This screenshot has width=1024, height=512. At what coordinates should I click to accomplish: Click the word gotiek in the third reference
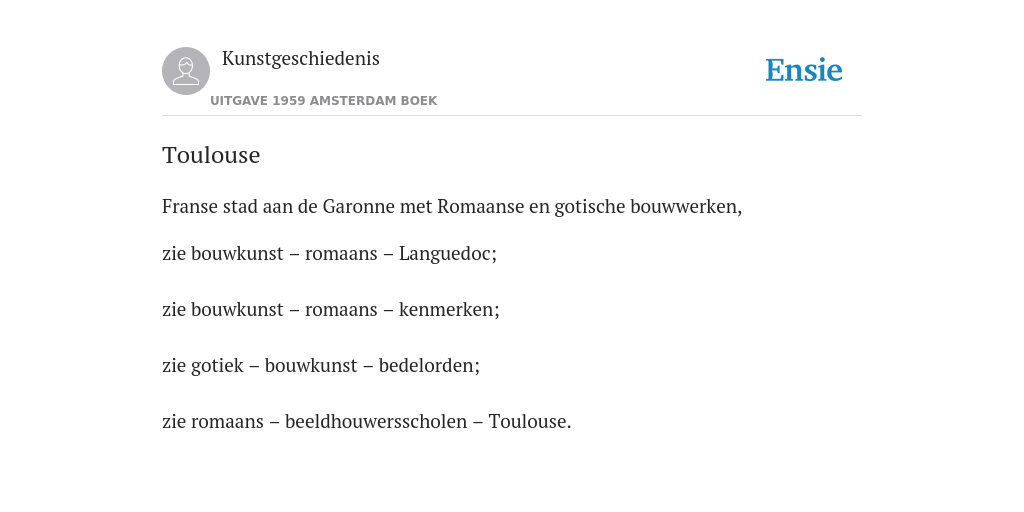click(x=217, y=366)
